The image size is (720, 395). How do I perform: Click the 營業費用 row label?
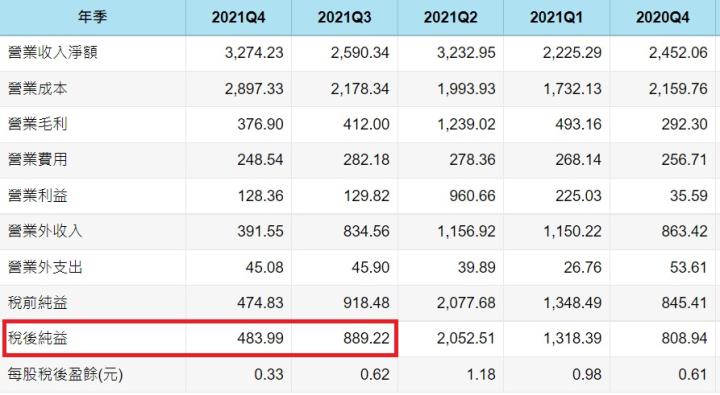coord(38,159)
